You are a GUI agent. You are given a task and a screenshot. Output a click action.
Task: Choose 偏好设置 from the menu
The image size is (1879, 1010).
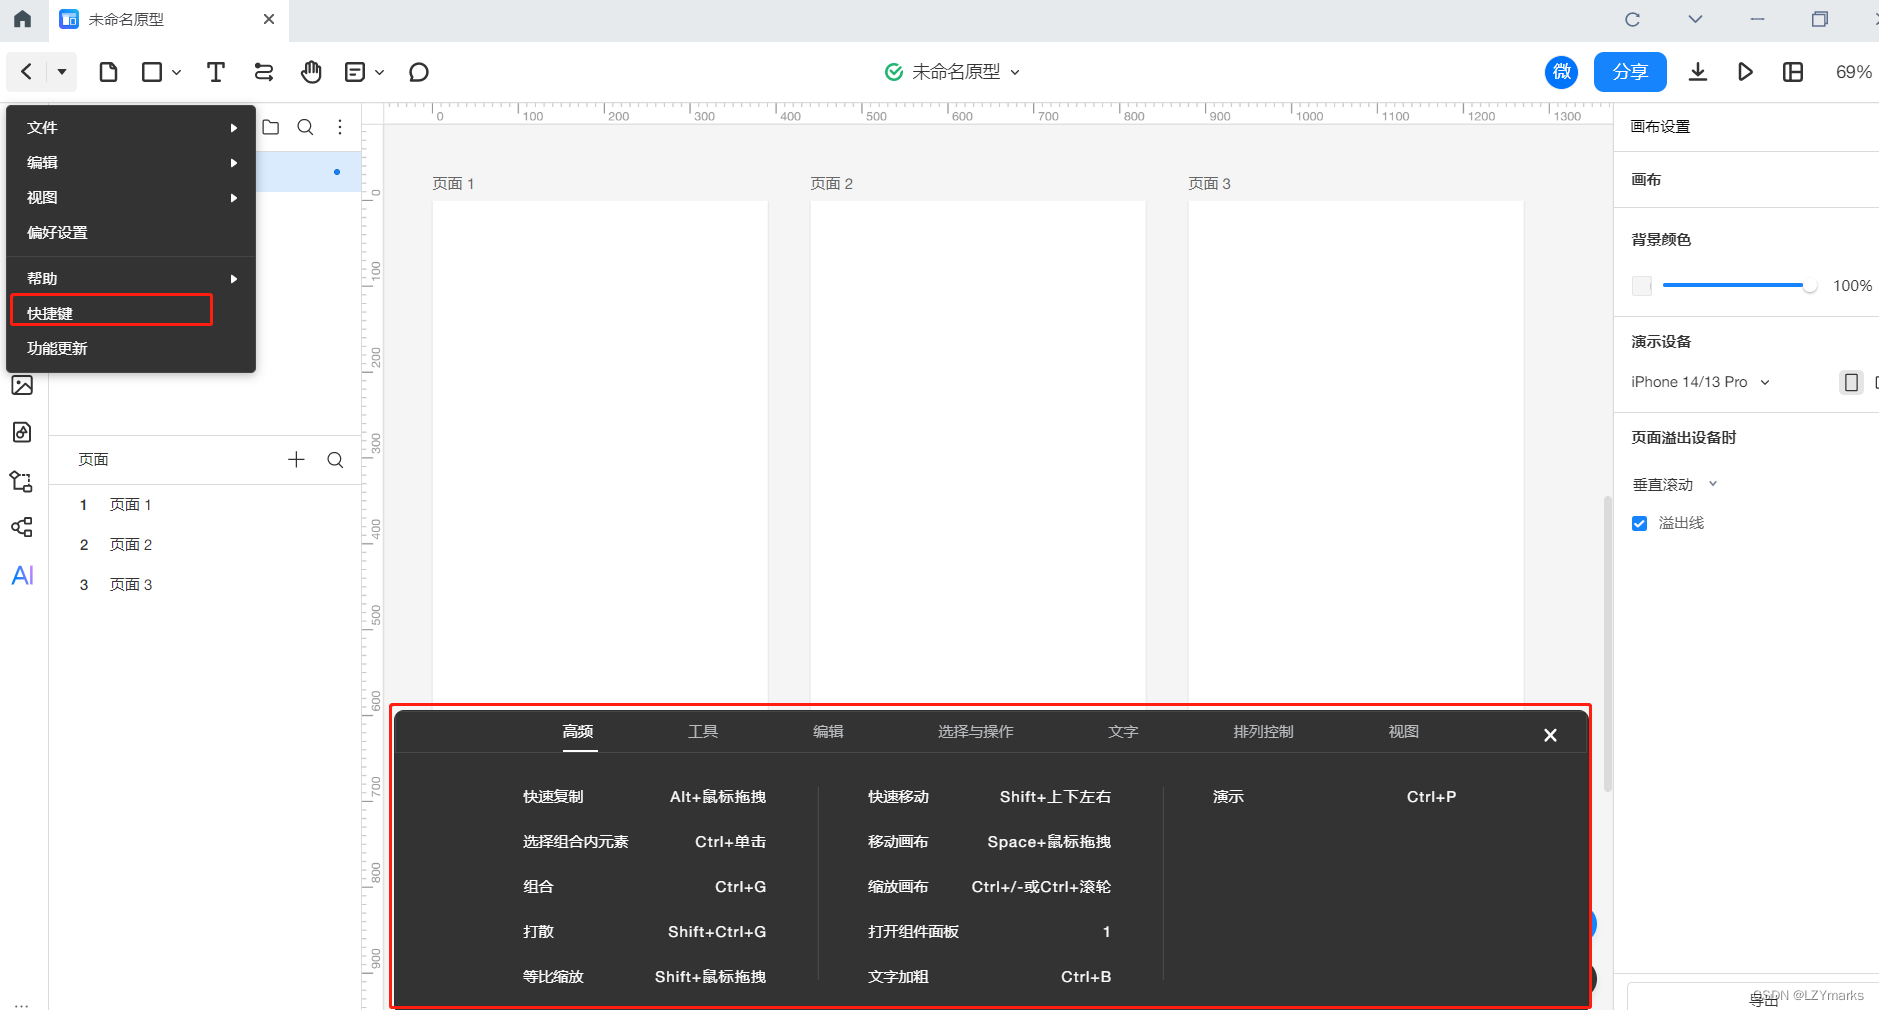pos(131,232)
